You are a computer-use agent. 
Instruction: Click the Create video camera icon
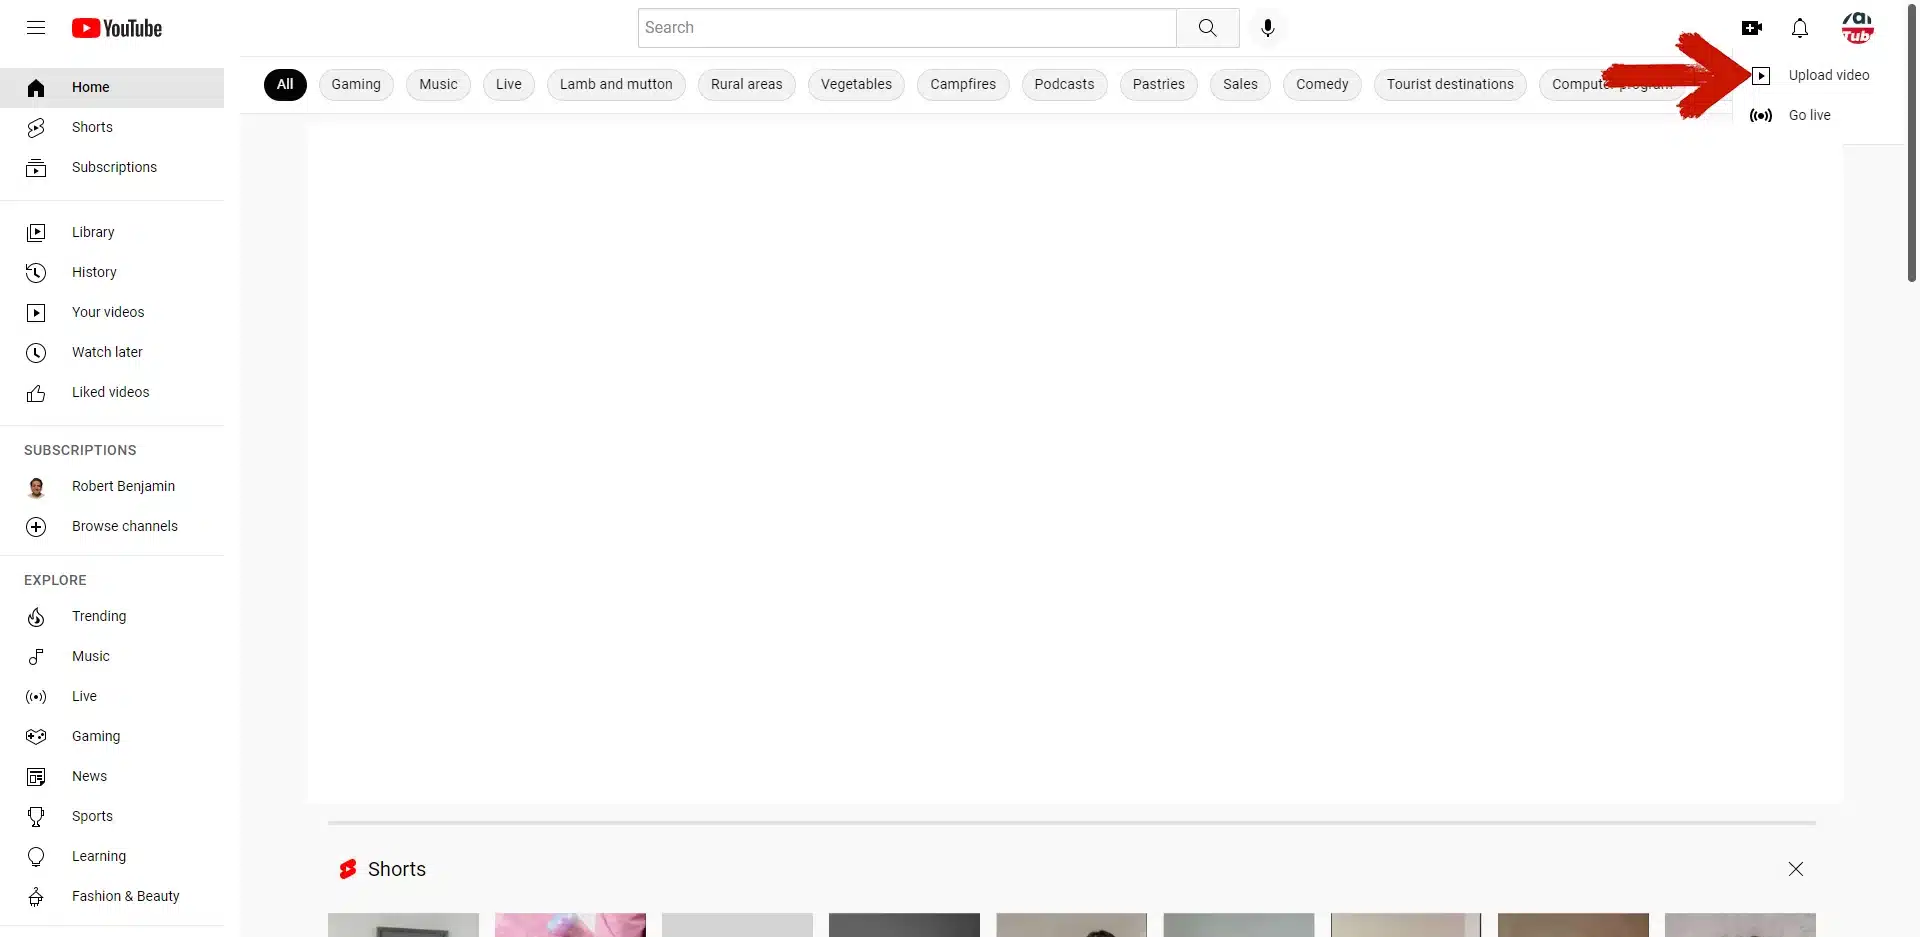[1751, 28]
